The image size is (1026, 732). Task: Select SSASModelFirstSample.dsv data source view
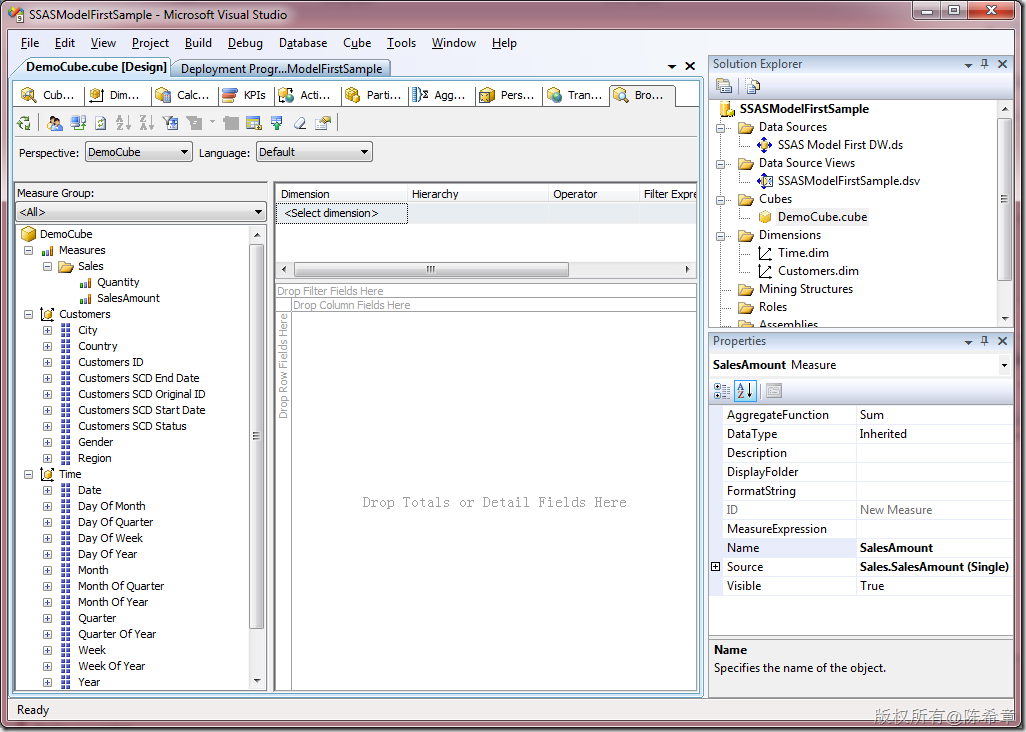(849, 181)
